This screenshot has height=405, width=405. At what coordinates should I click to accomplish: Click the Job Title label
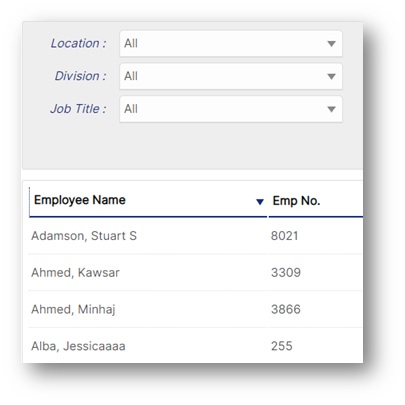(x=78, y=109)
